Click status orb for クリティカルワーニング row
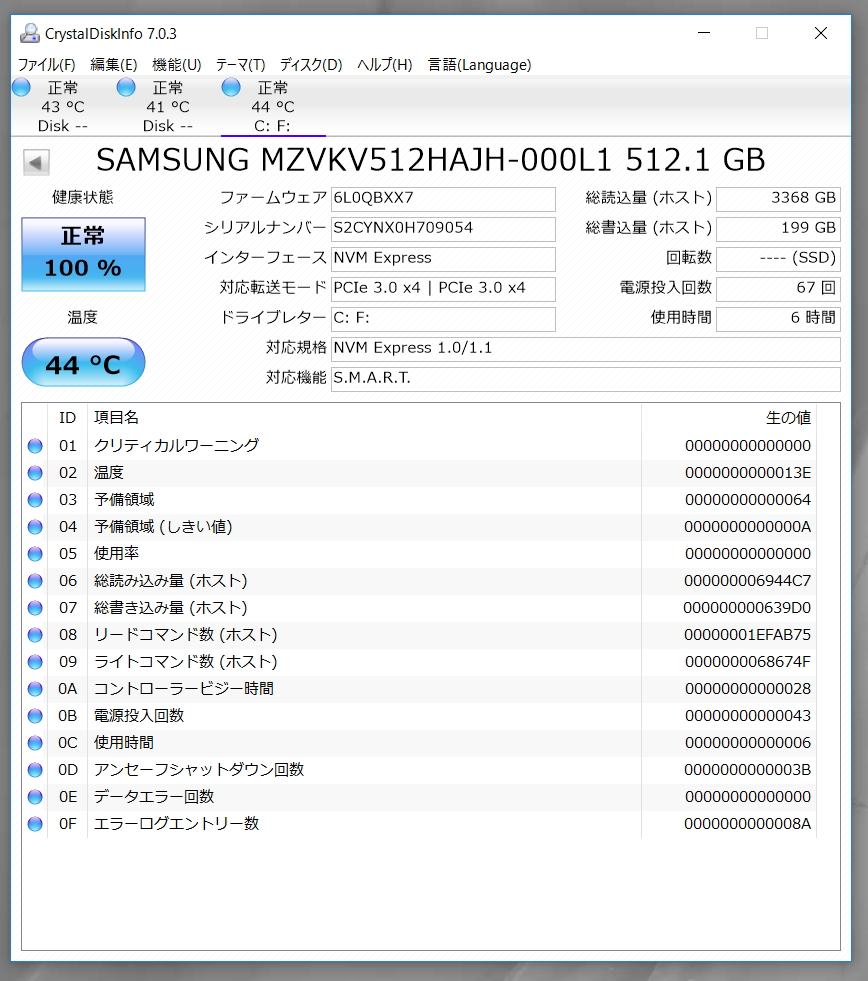 [35, 446]
